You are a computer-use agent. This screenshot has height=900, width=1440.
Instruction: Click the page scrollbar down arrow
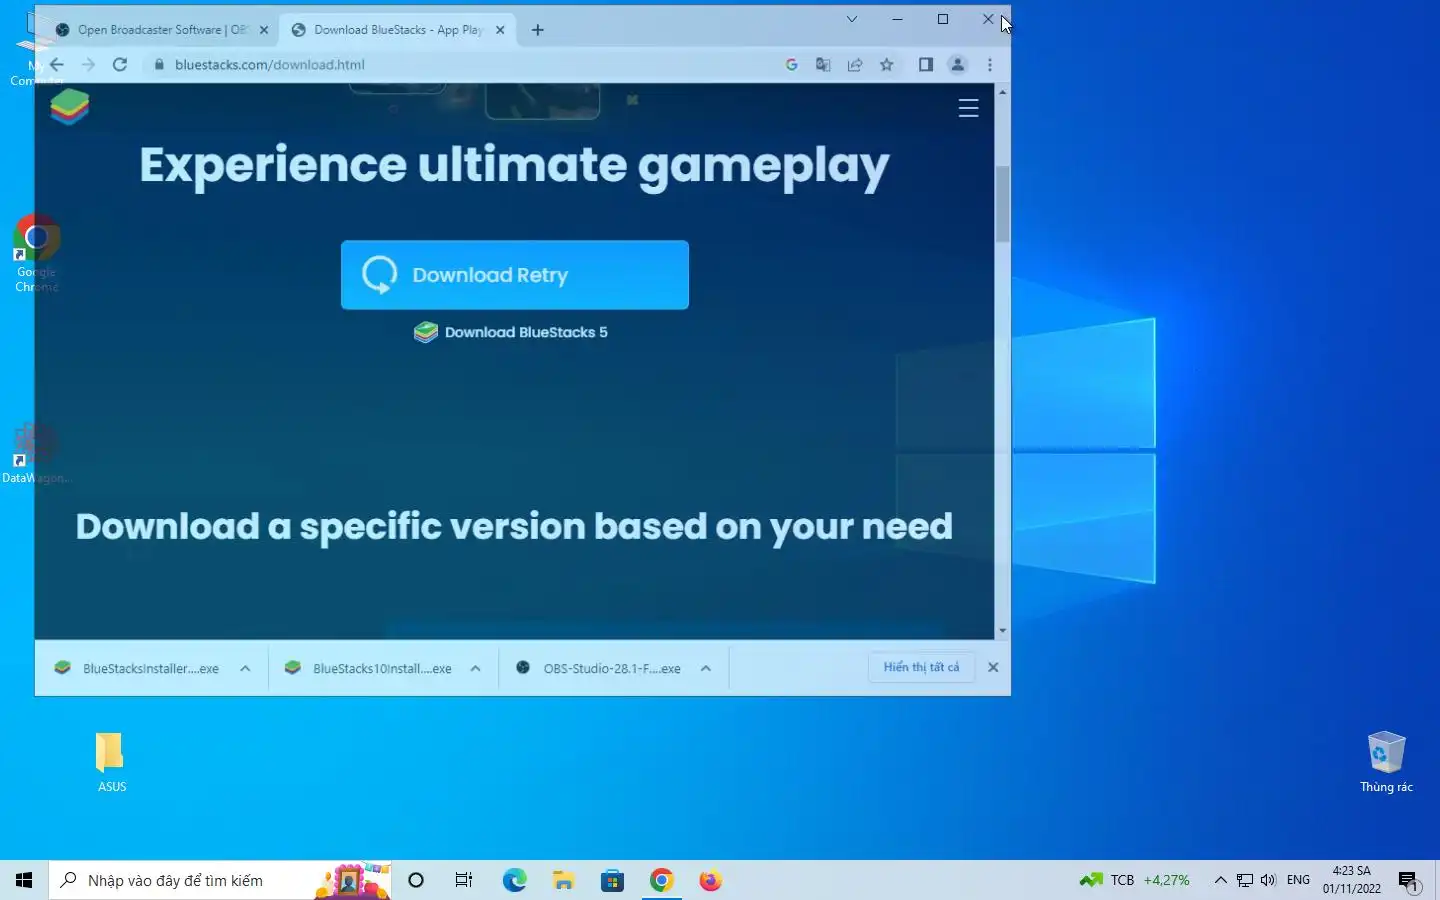click(1002, 631)
